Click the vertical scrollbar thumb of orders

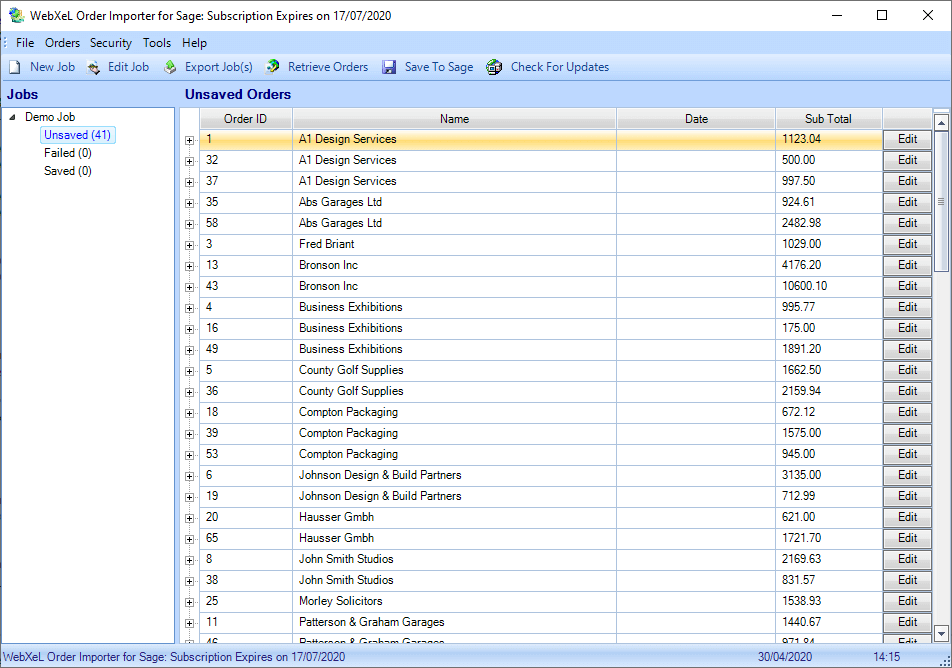pyautogui.click(x=941, y=202)
